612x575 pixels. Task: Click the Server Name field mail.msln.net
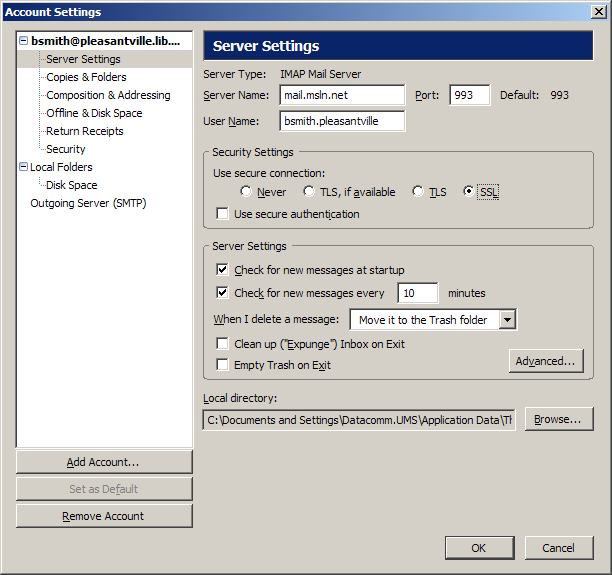coord(342,95)
